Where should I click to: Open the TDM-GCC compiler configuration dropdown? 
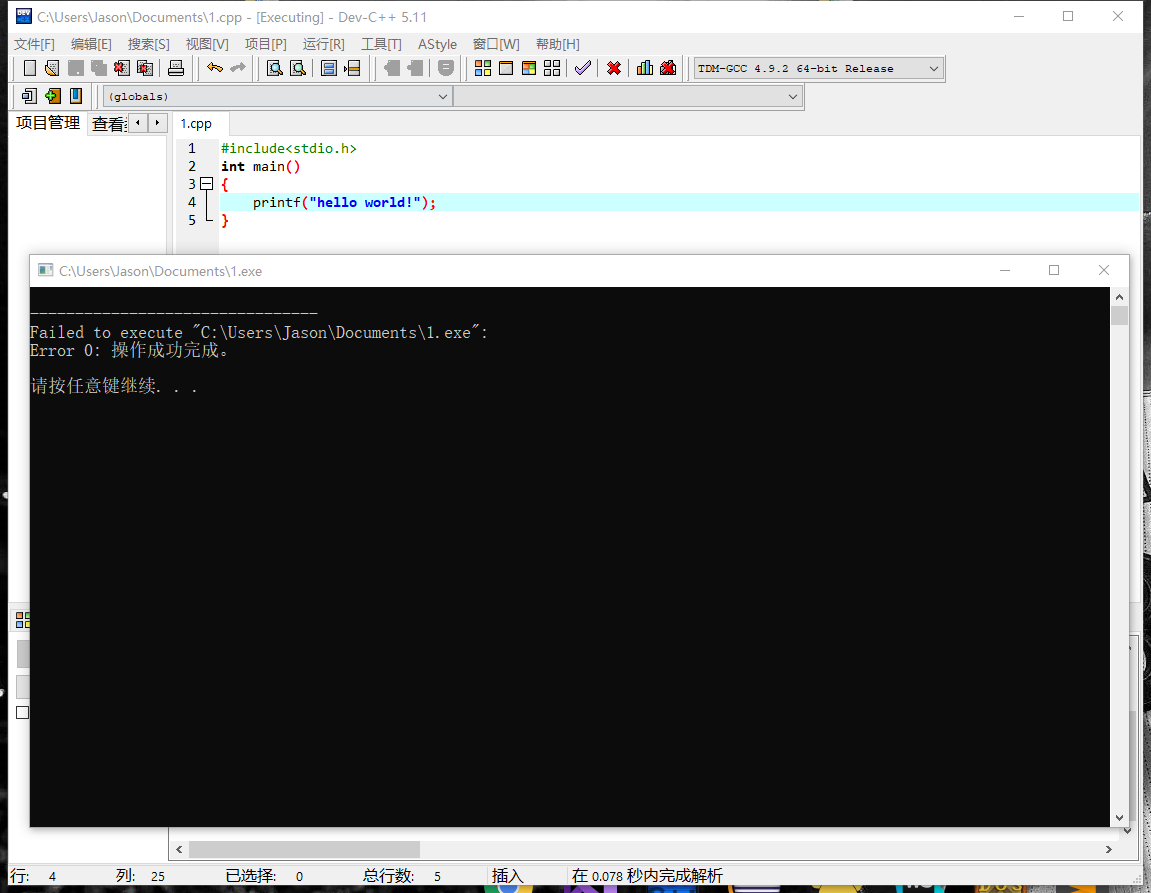934,68
